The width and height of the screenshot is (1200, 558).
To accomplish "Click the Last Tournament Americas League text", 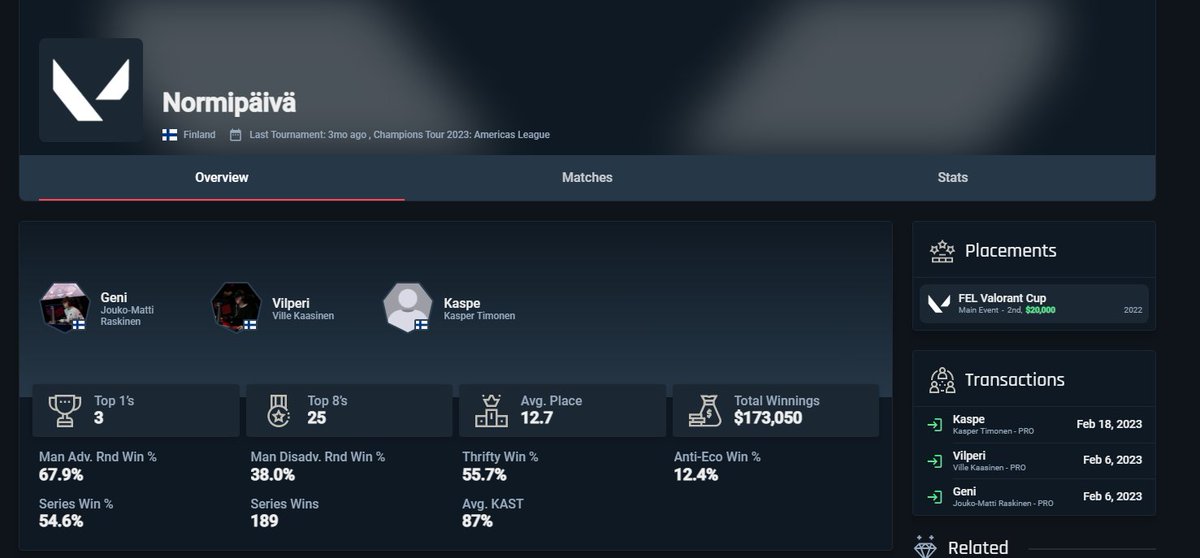I will [399, 135].
